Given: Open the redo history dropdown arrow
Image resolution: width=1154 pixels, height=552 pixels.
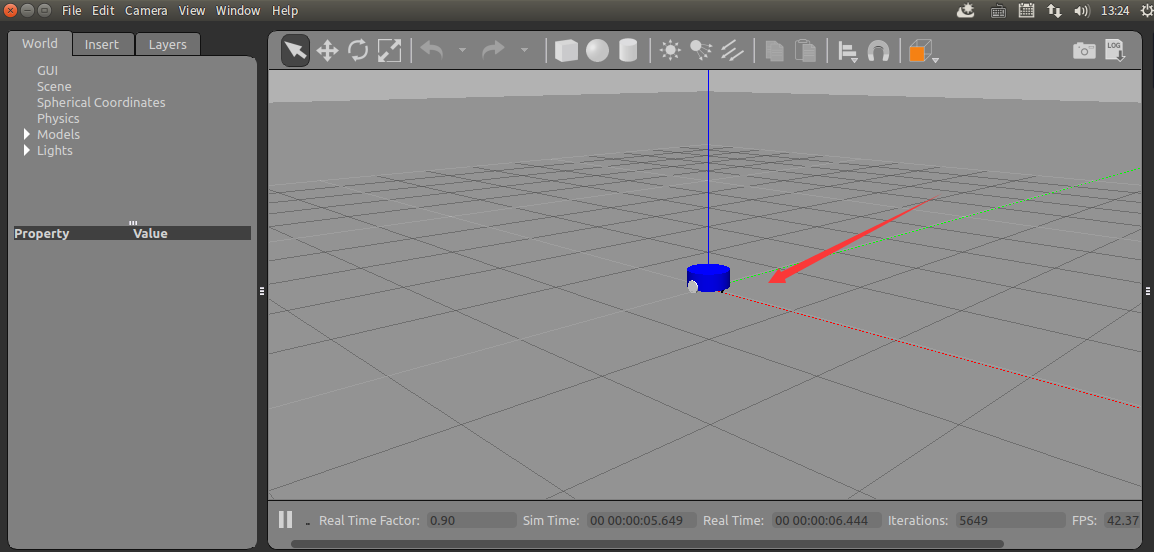Looking at the screenshot, I should click(524, 51).
